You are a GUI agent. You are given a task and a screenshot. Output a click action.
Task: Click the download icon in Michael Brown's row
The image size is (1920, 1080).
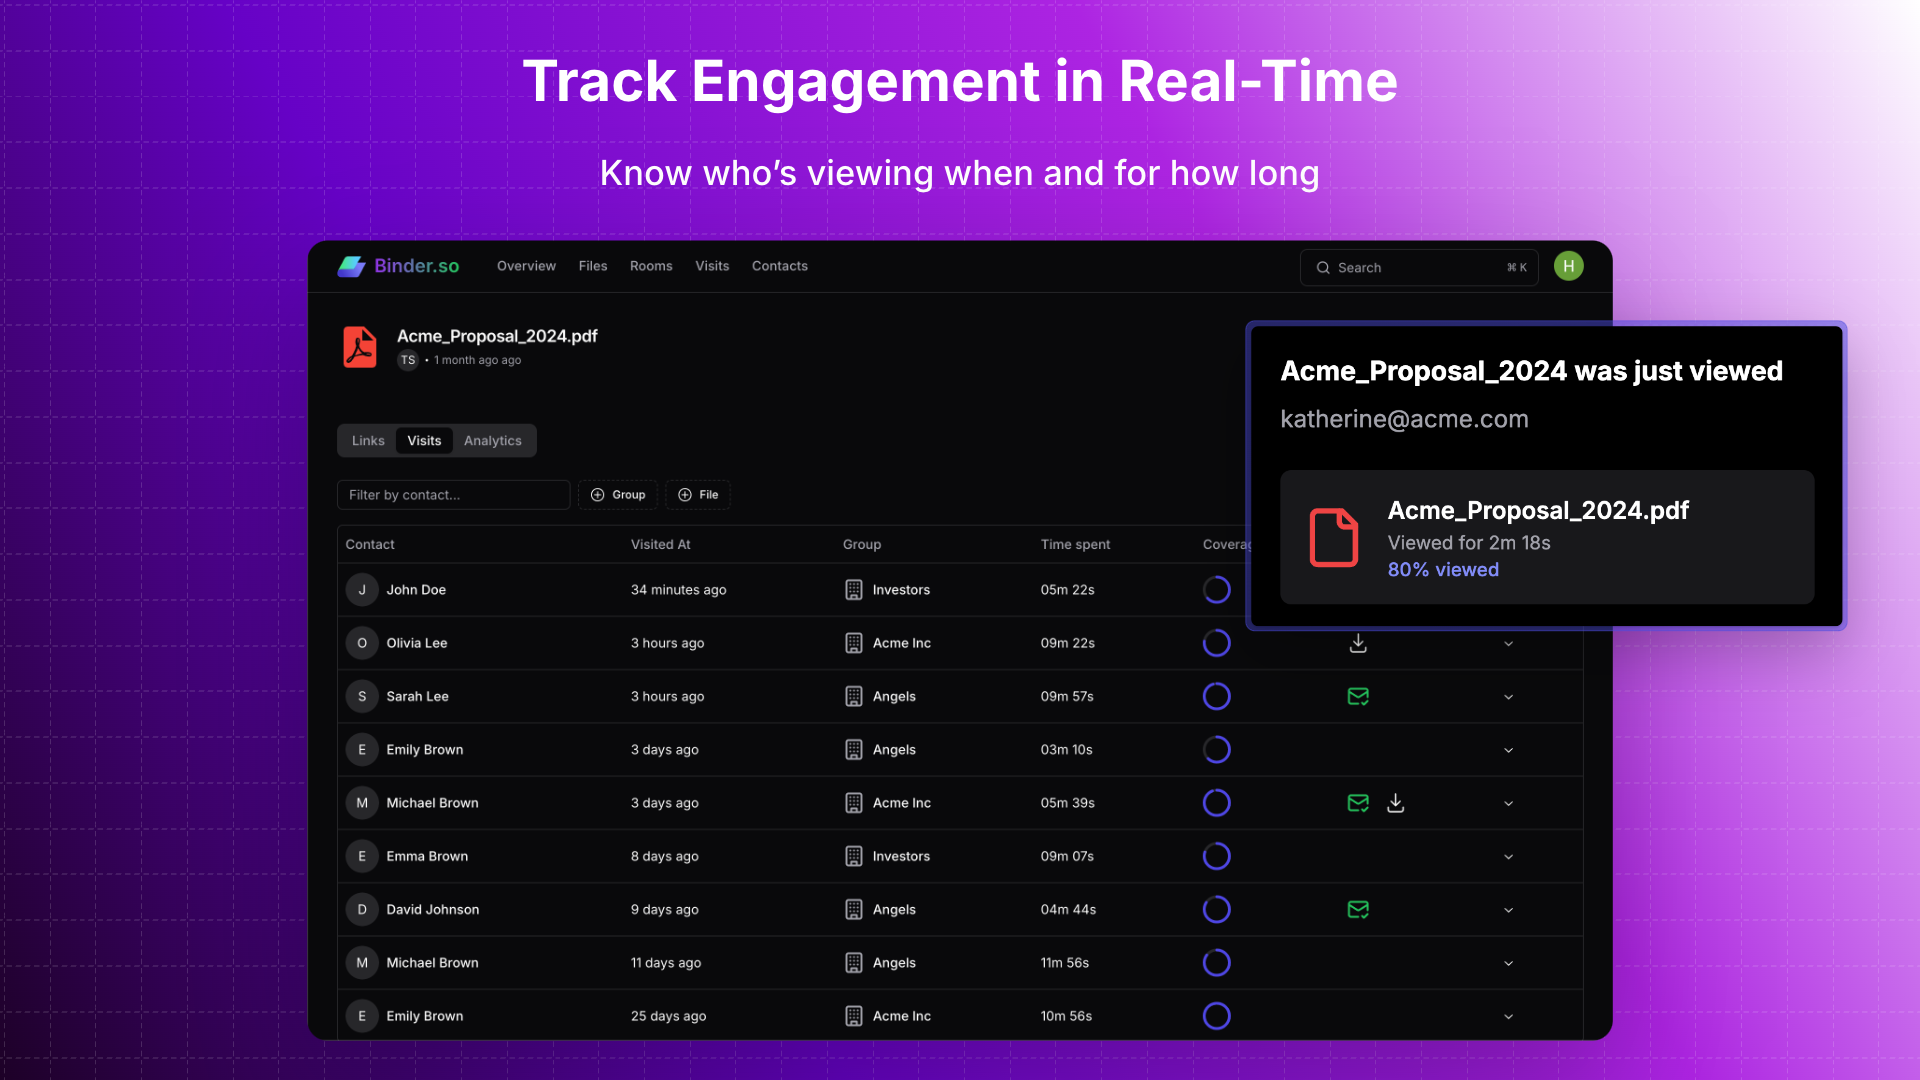point(1394,802)
